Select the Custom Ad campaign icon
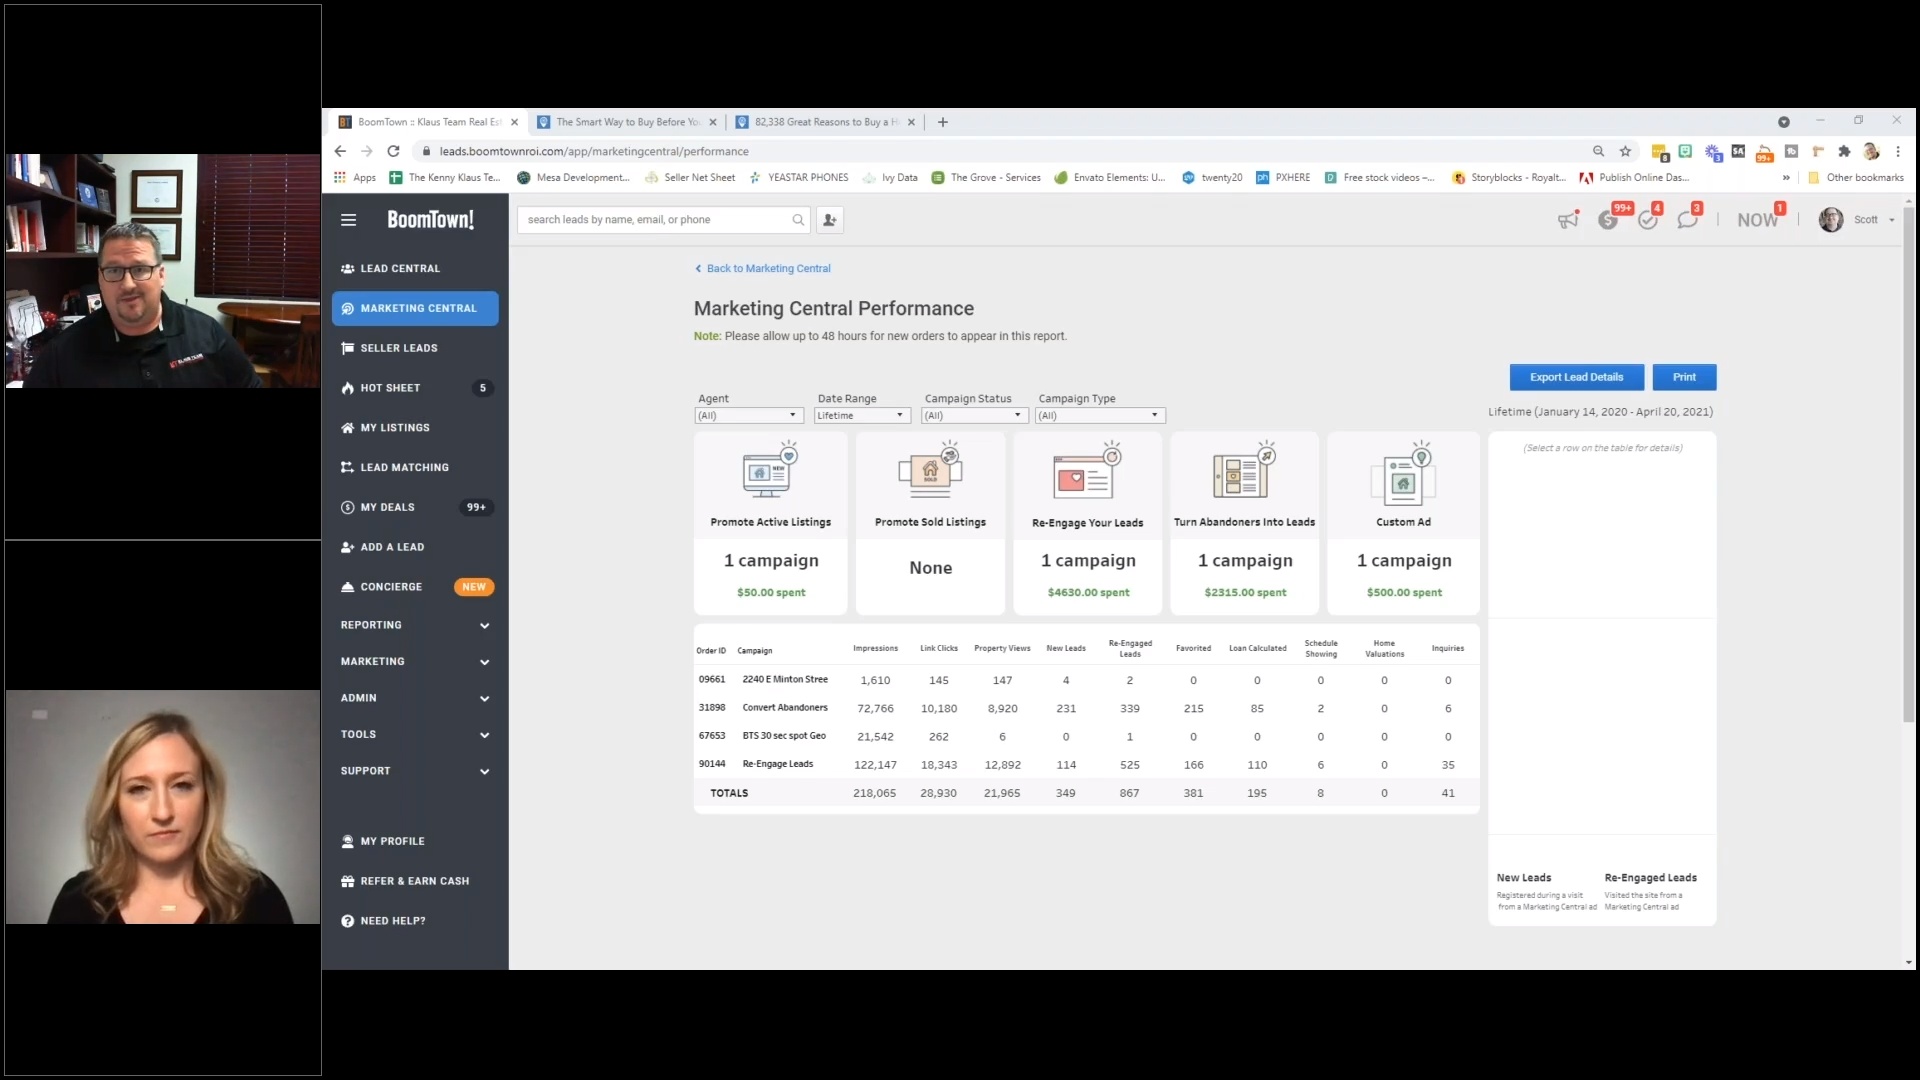Screen dimensions: 1920x1080 coord(1403,475)
